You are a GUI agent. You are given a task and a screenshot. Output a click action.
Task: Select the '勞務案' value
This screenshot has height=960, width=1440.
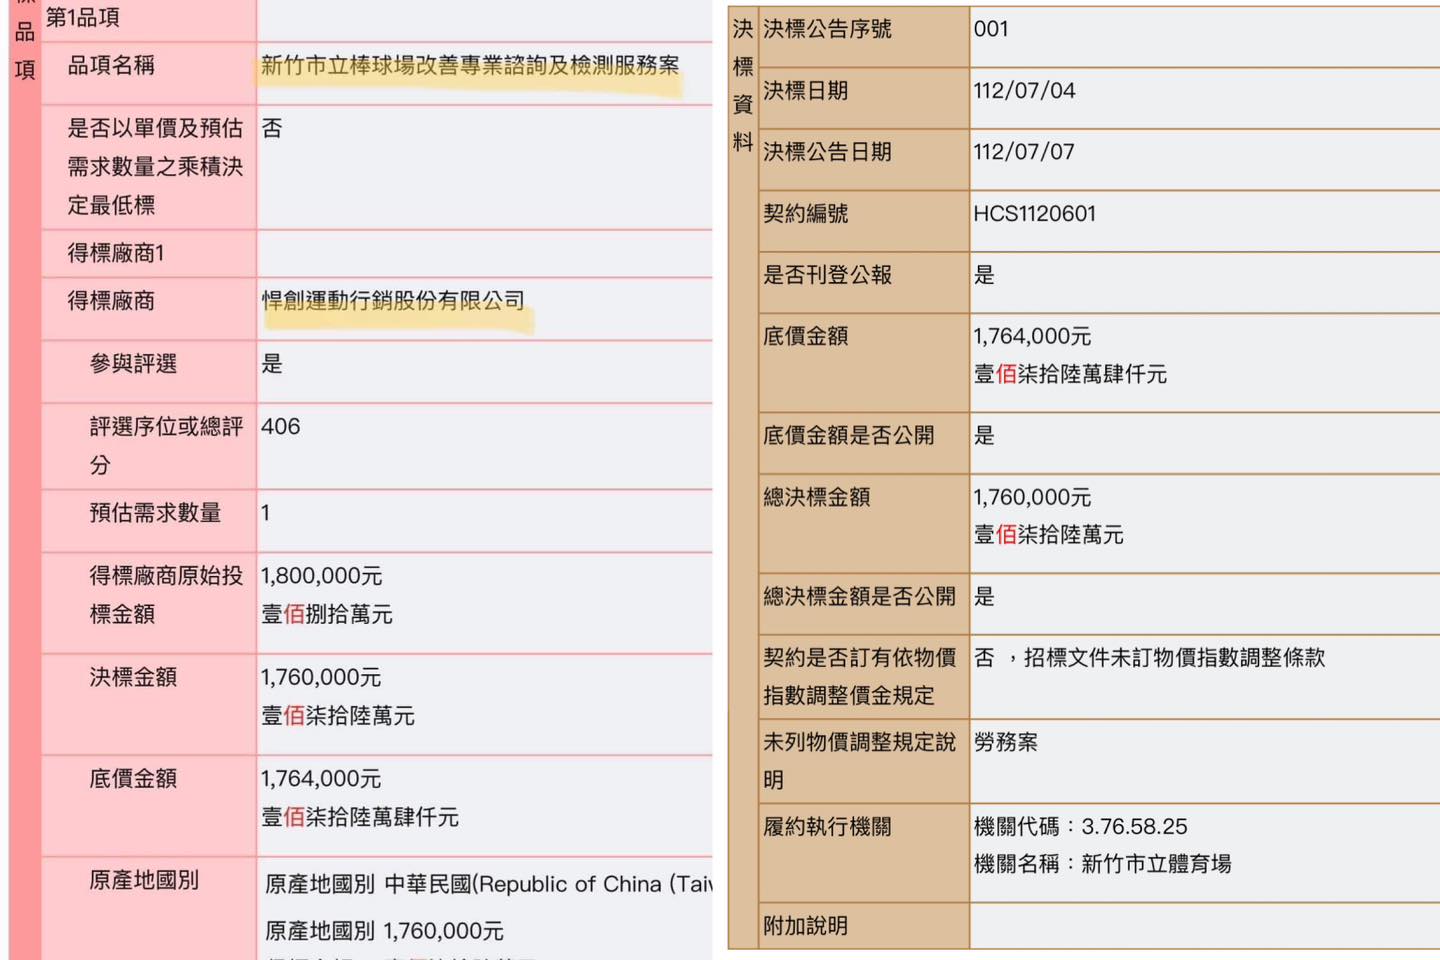pos(1005,742)
